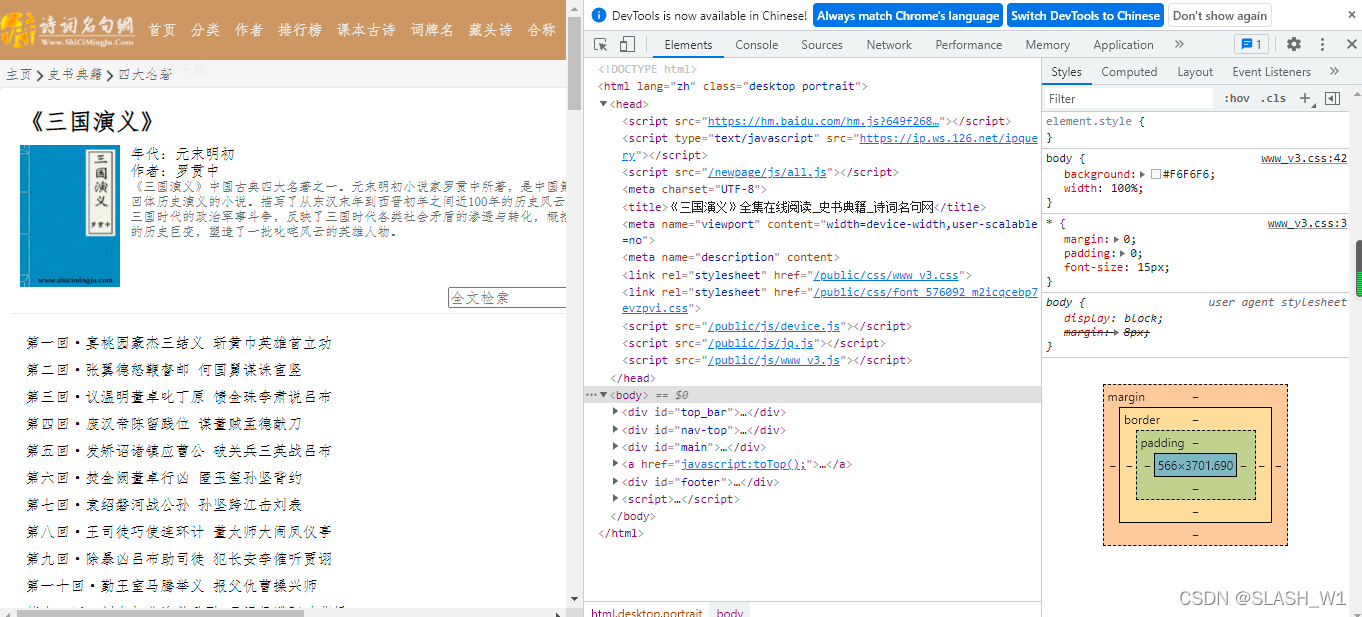The width and height of the screenshot is (1362, 617).
Task: Open the www_v3.css:42 source link
Action: pyautogui.click(x=1304, y=158)
